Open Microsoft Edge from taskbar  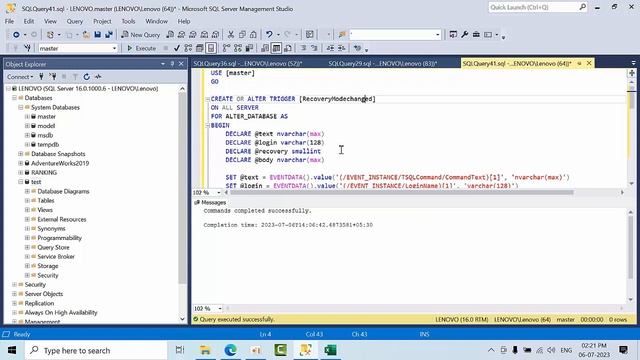click(x=231, y=350)
